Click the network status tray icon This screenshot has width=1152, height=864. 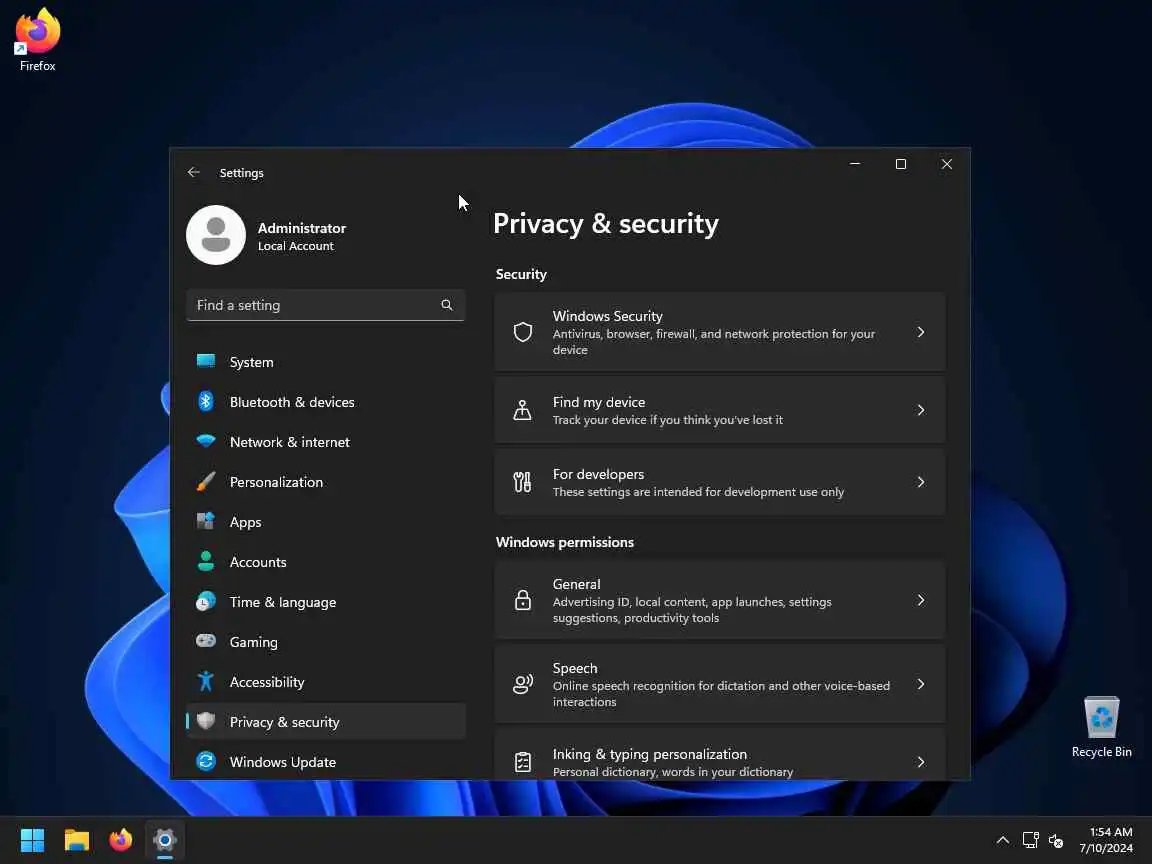coord(1030,840)
